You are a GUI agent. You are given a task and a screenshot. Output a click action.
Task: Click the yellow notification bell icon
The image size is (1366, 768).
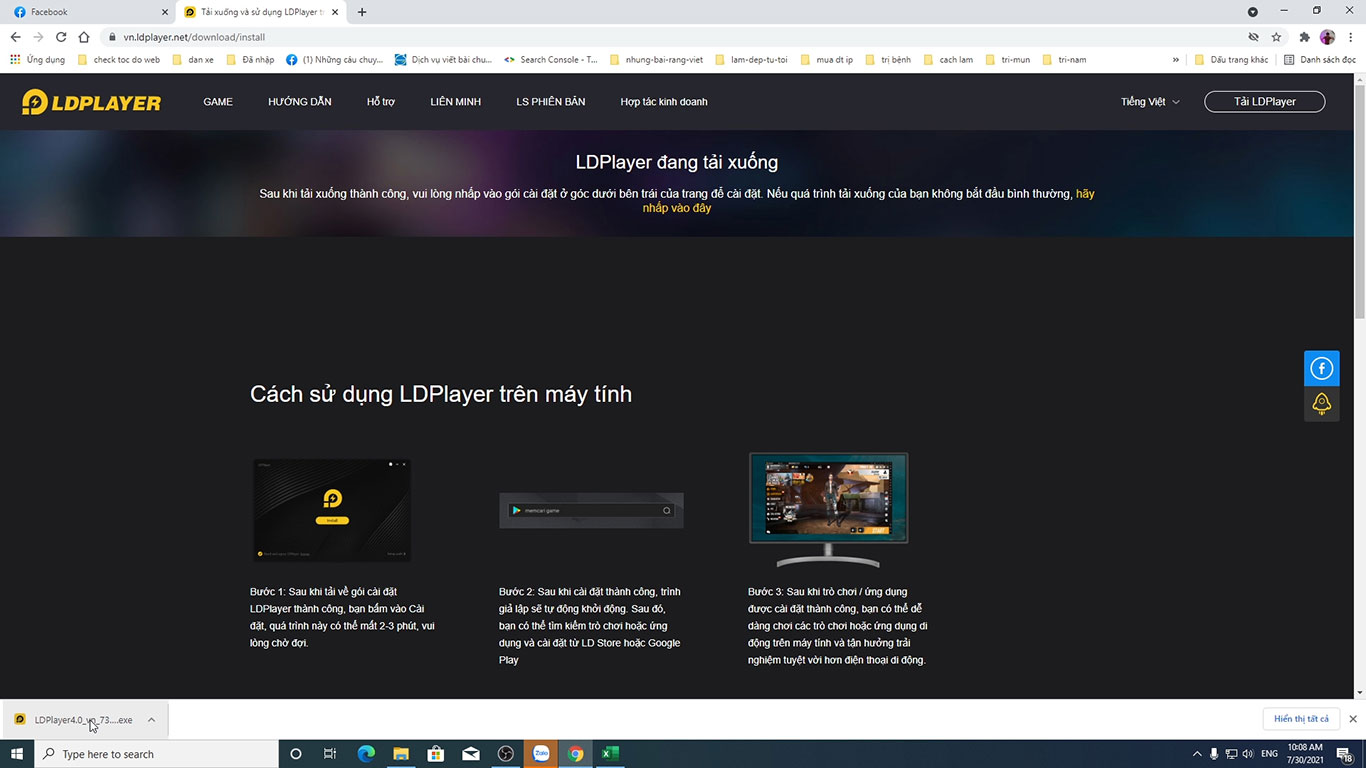pyautogui.click(x=1321, y=404)
